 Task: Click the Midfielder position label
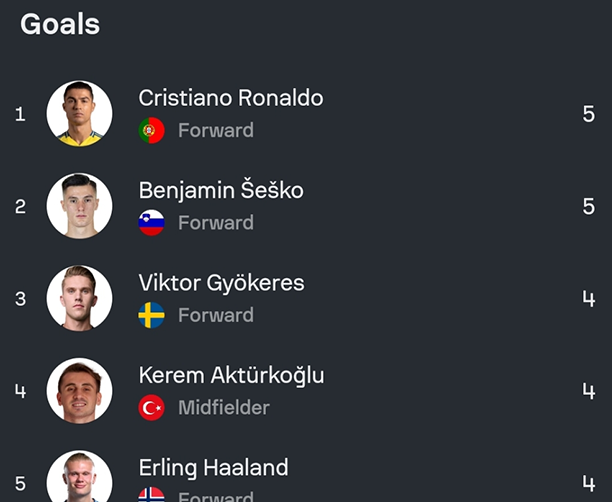[223, 407]
